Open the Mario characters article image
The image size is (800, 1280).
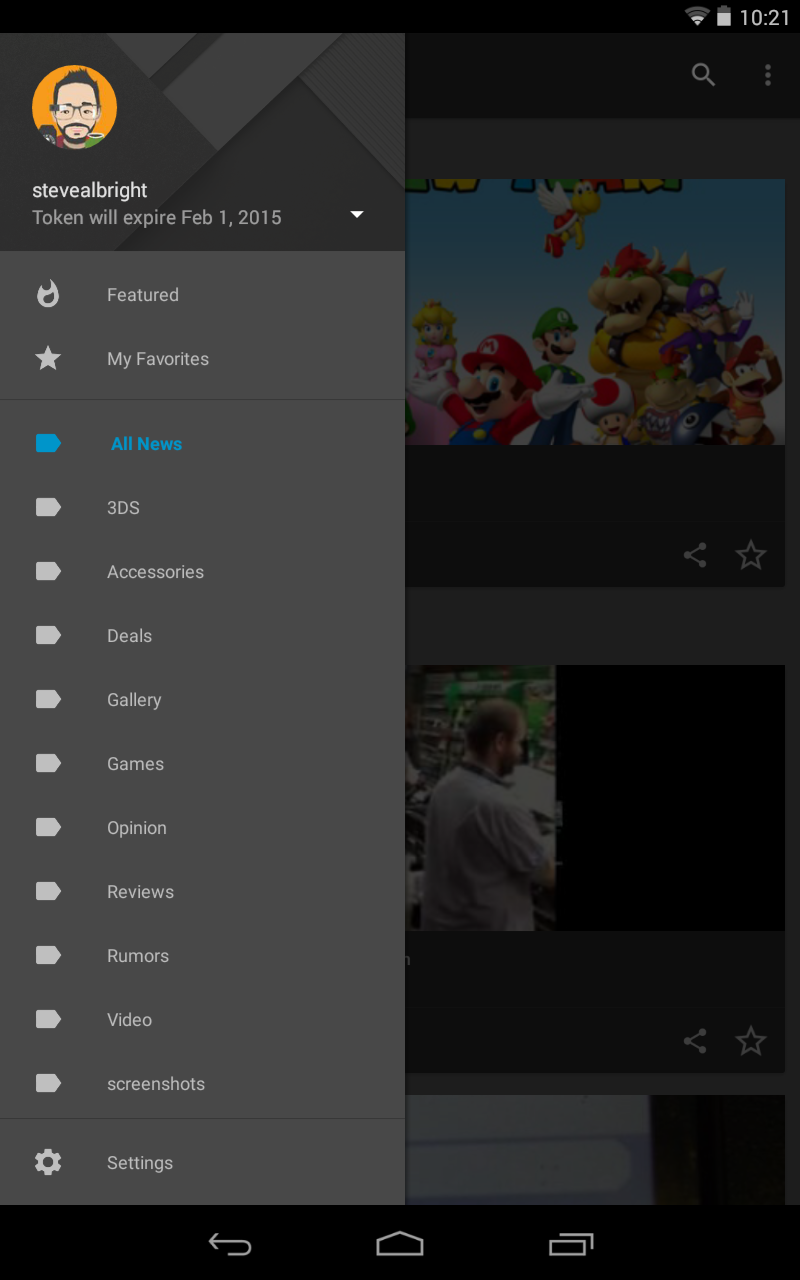click(595, 312)
